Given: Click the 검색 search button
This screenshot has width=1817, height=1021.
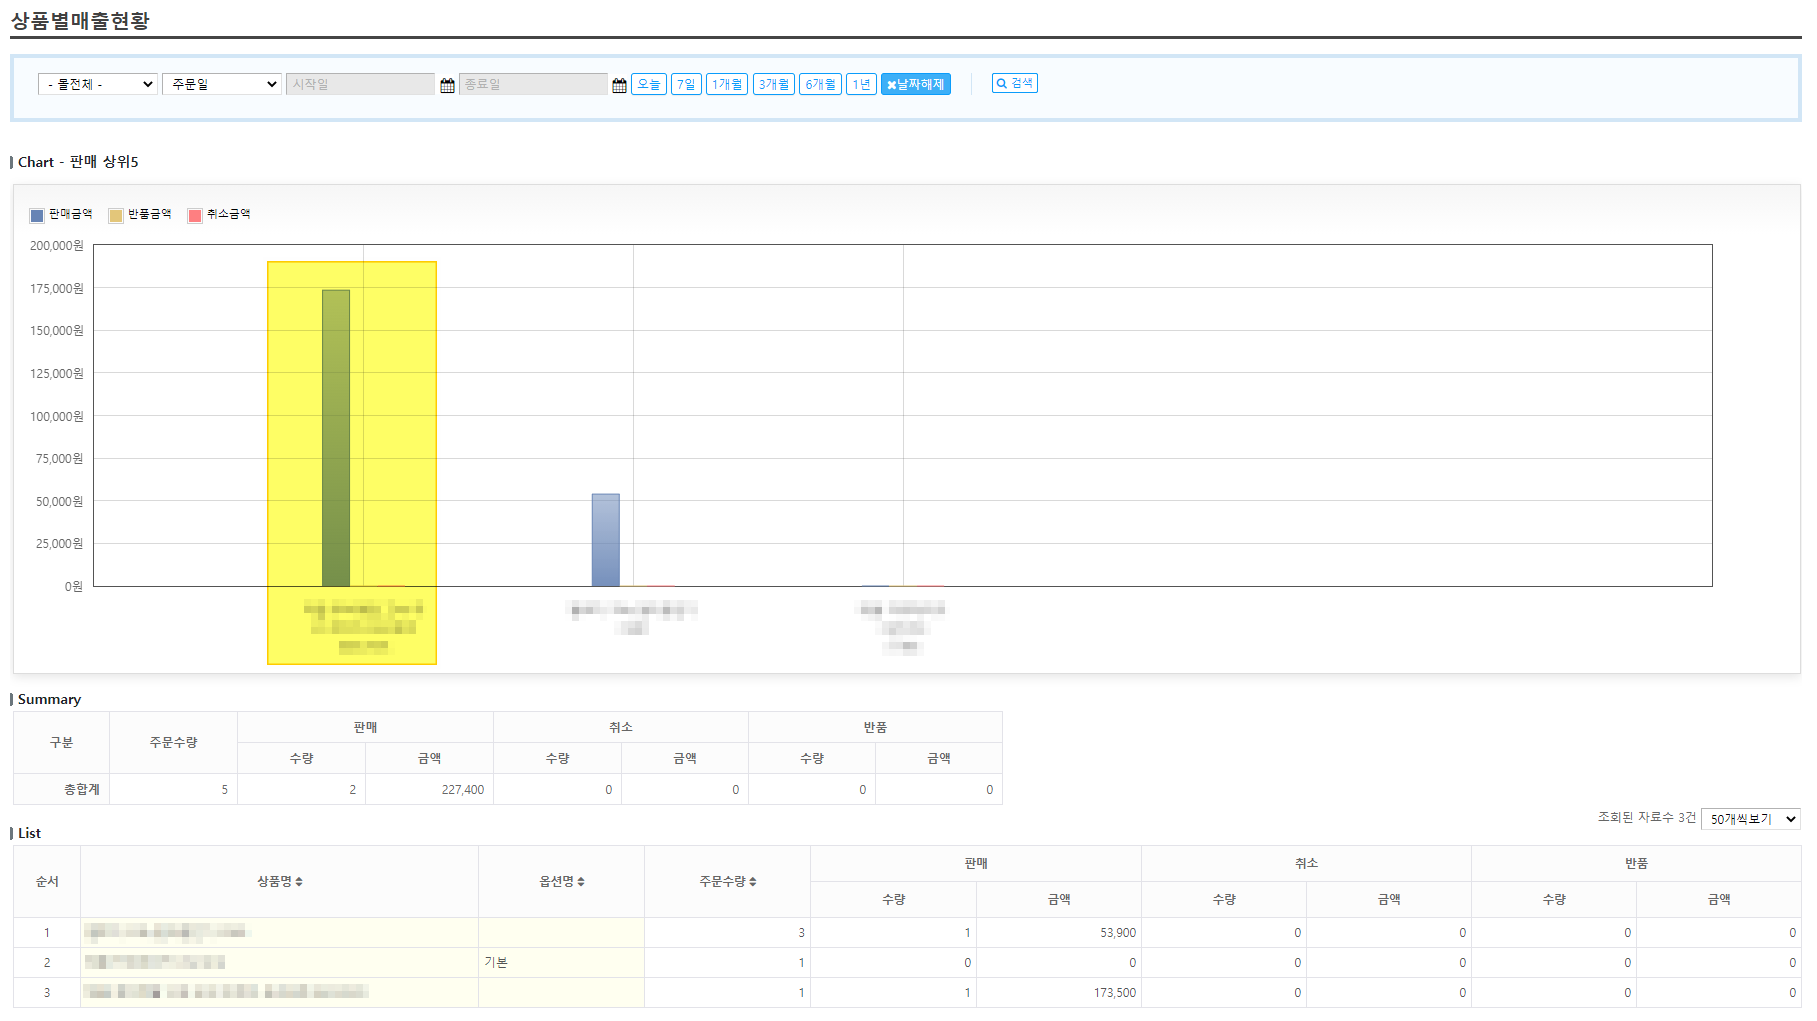Looking at the screenshot, I should tap(1014, 84).
